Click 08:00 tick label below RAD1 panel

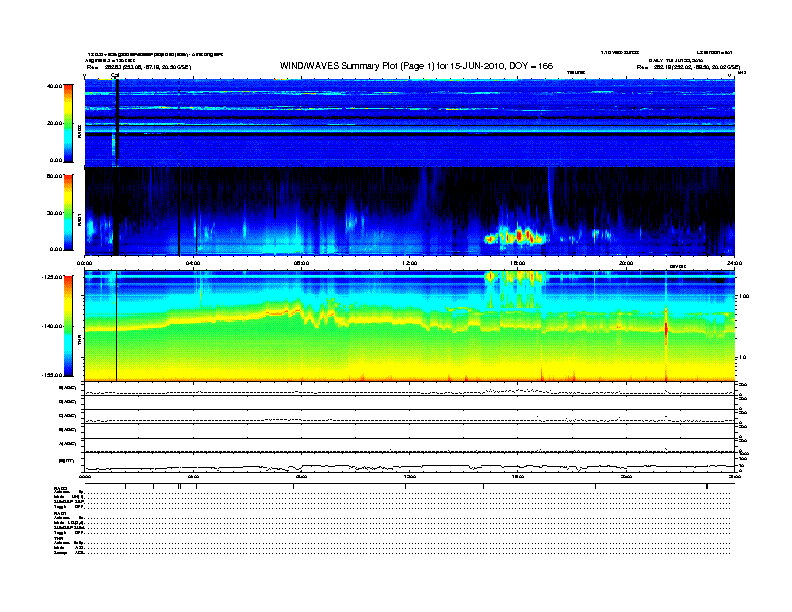click(x=301, y=263)
